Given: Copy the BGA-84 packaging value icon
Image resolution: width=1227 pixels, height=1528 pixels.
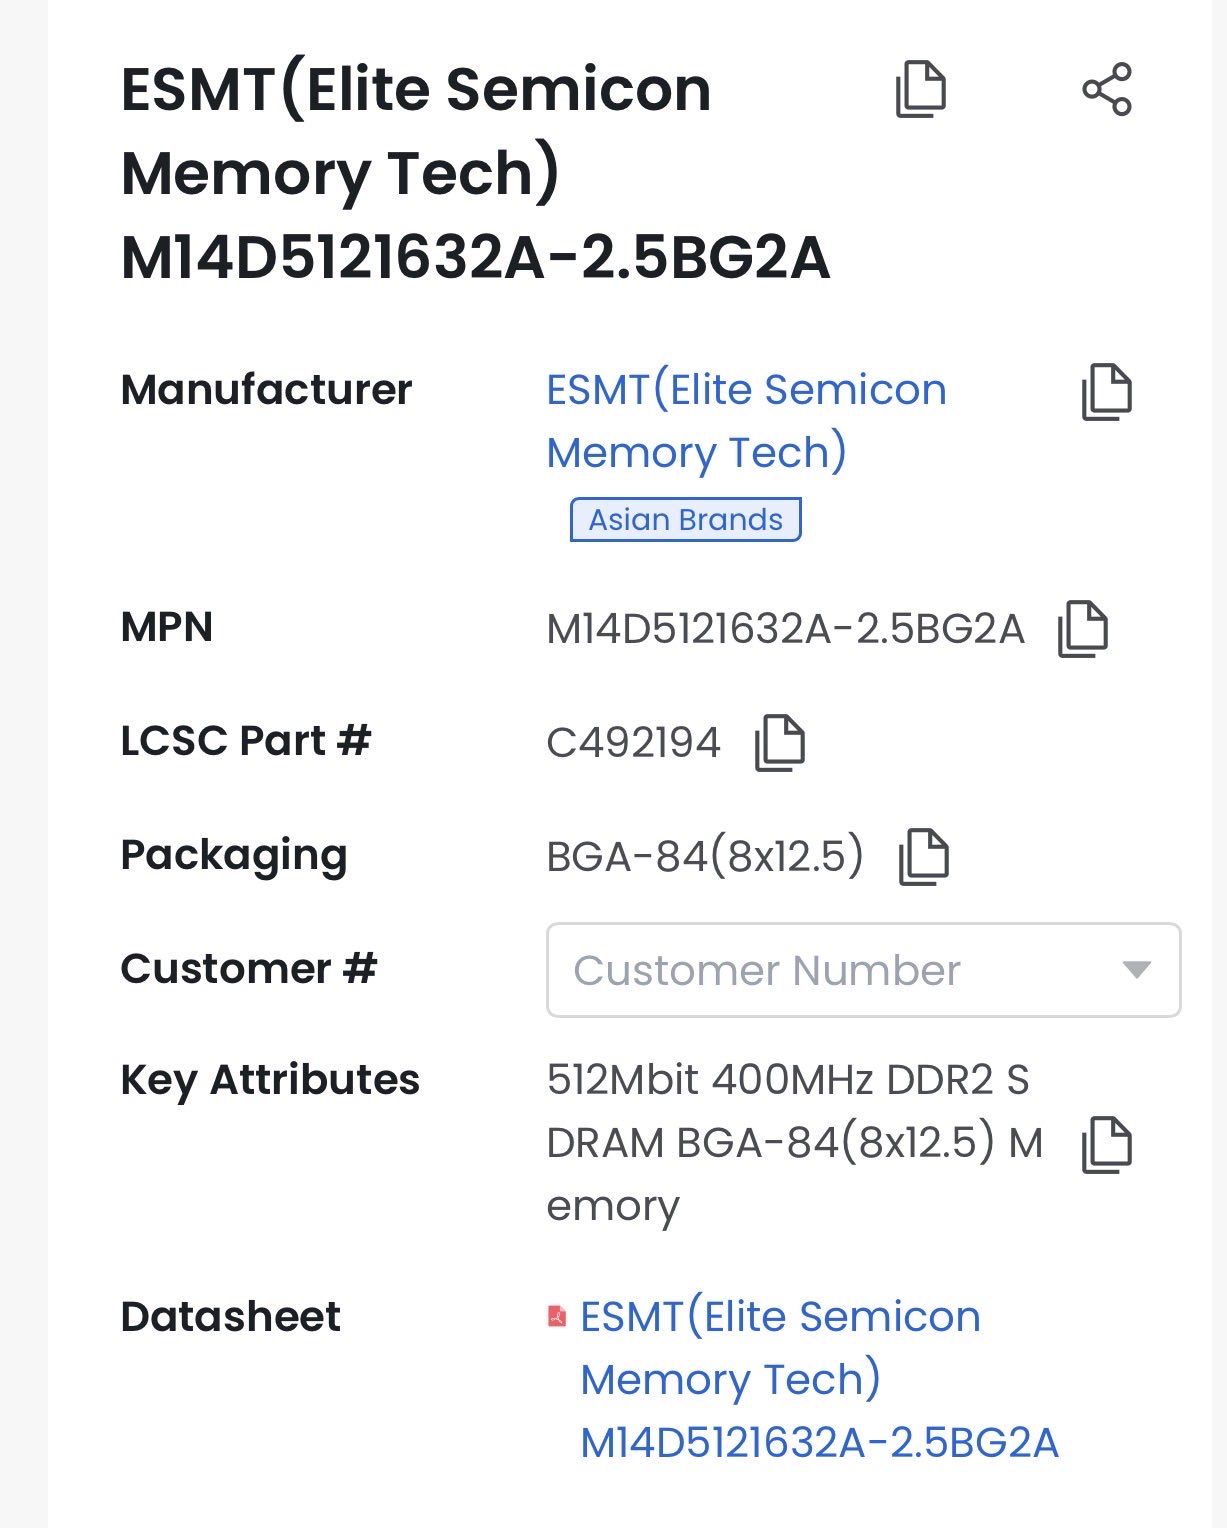Looking at the screenshot, I should coord(924,857).
